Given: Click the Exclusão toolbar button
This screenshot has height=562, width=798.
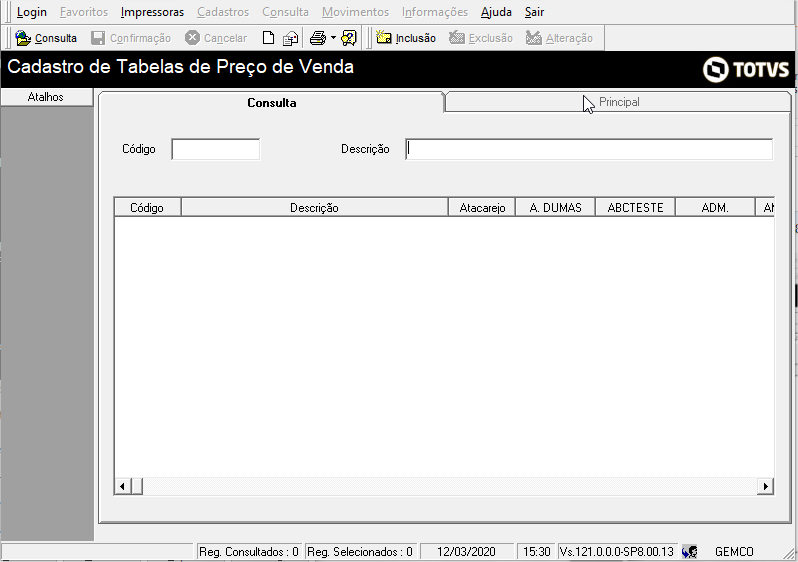Looking at the screenshot, I should 481,38.
